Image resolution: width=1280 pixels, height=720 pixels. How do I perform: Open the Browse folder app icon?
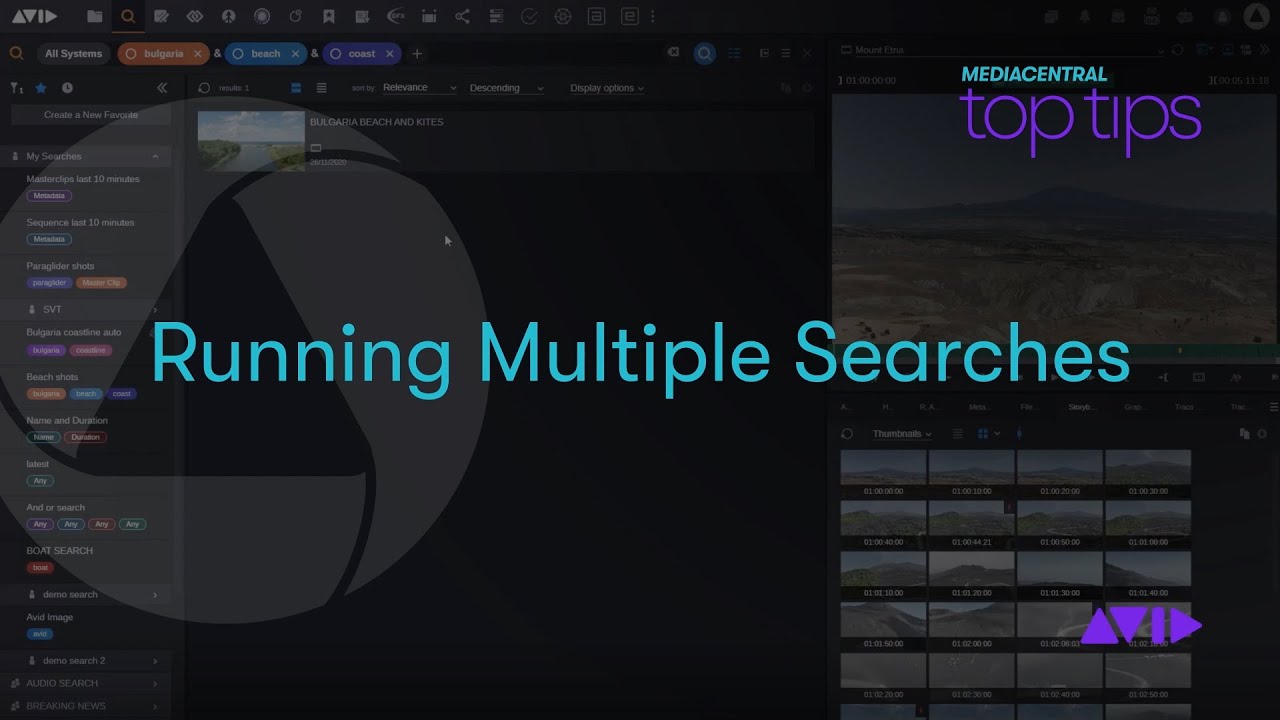[94, 16]
